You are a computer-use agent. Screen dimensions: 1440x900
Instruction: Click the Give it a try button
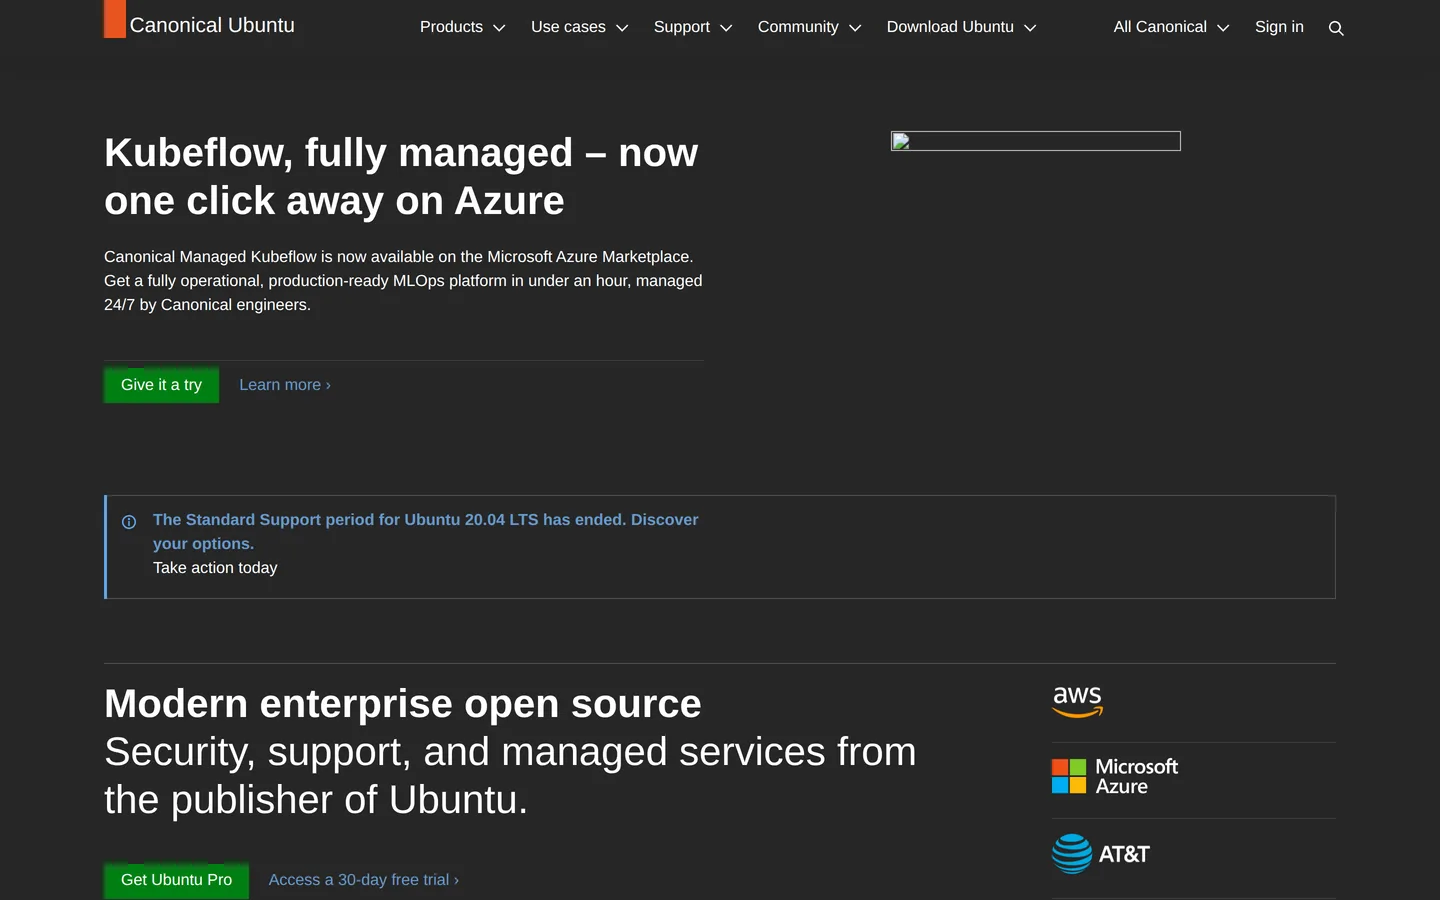[161, 385]
